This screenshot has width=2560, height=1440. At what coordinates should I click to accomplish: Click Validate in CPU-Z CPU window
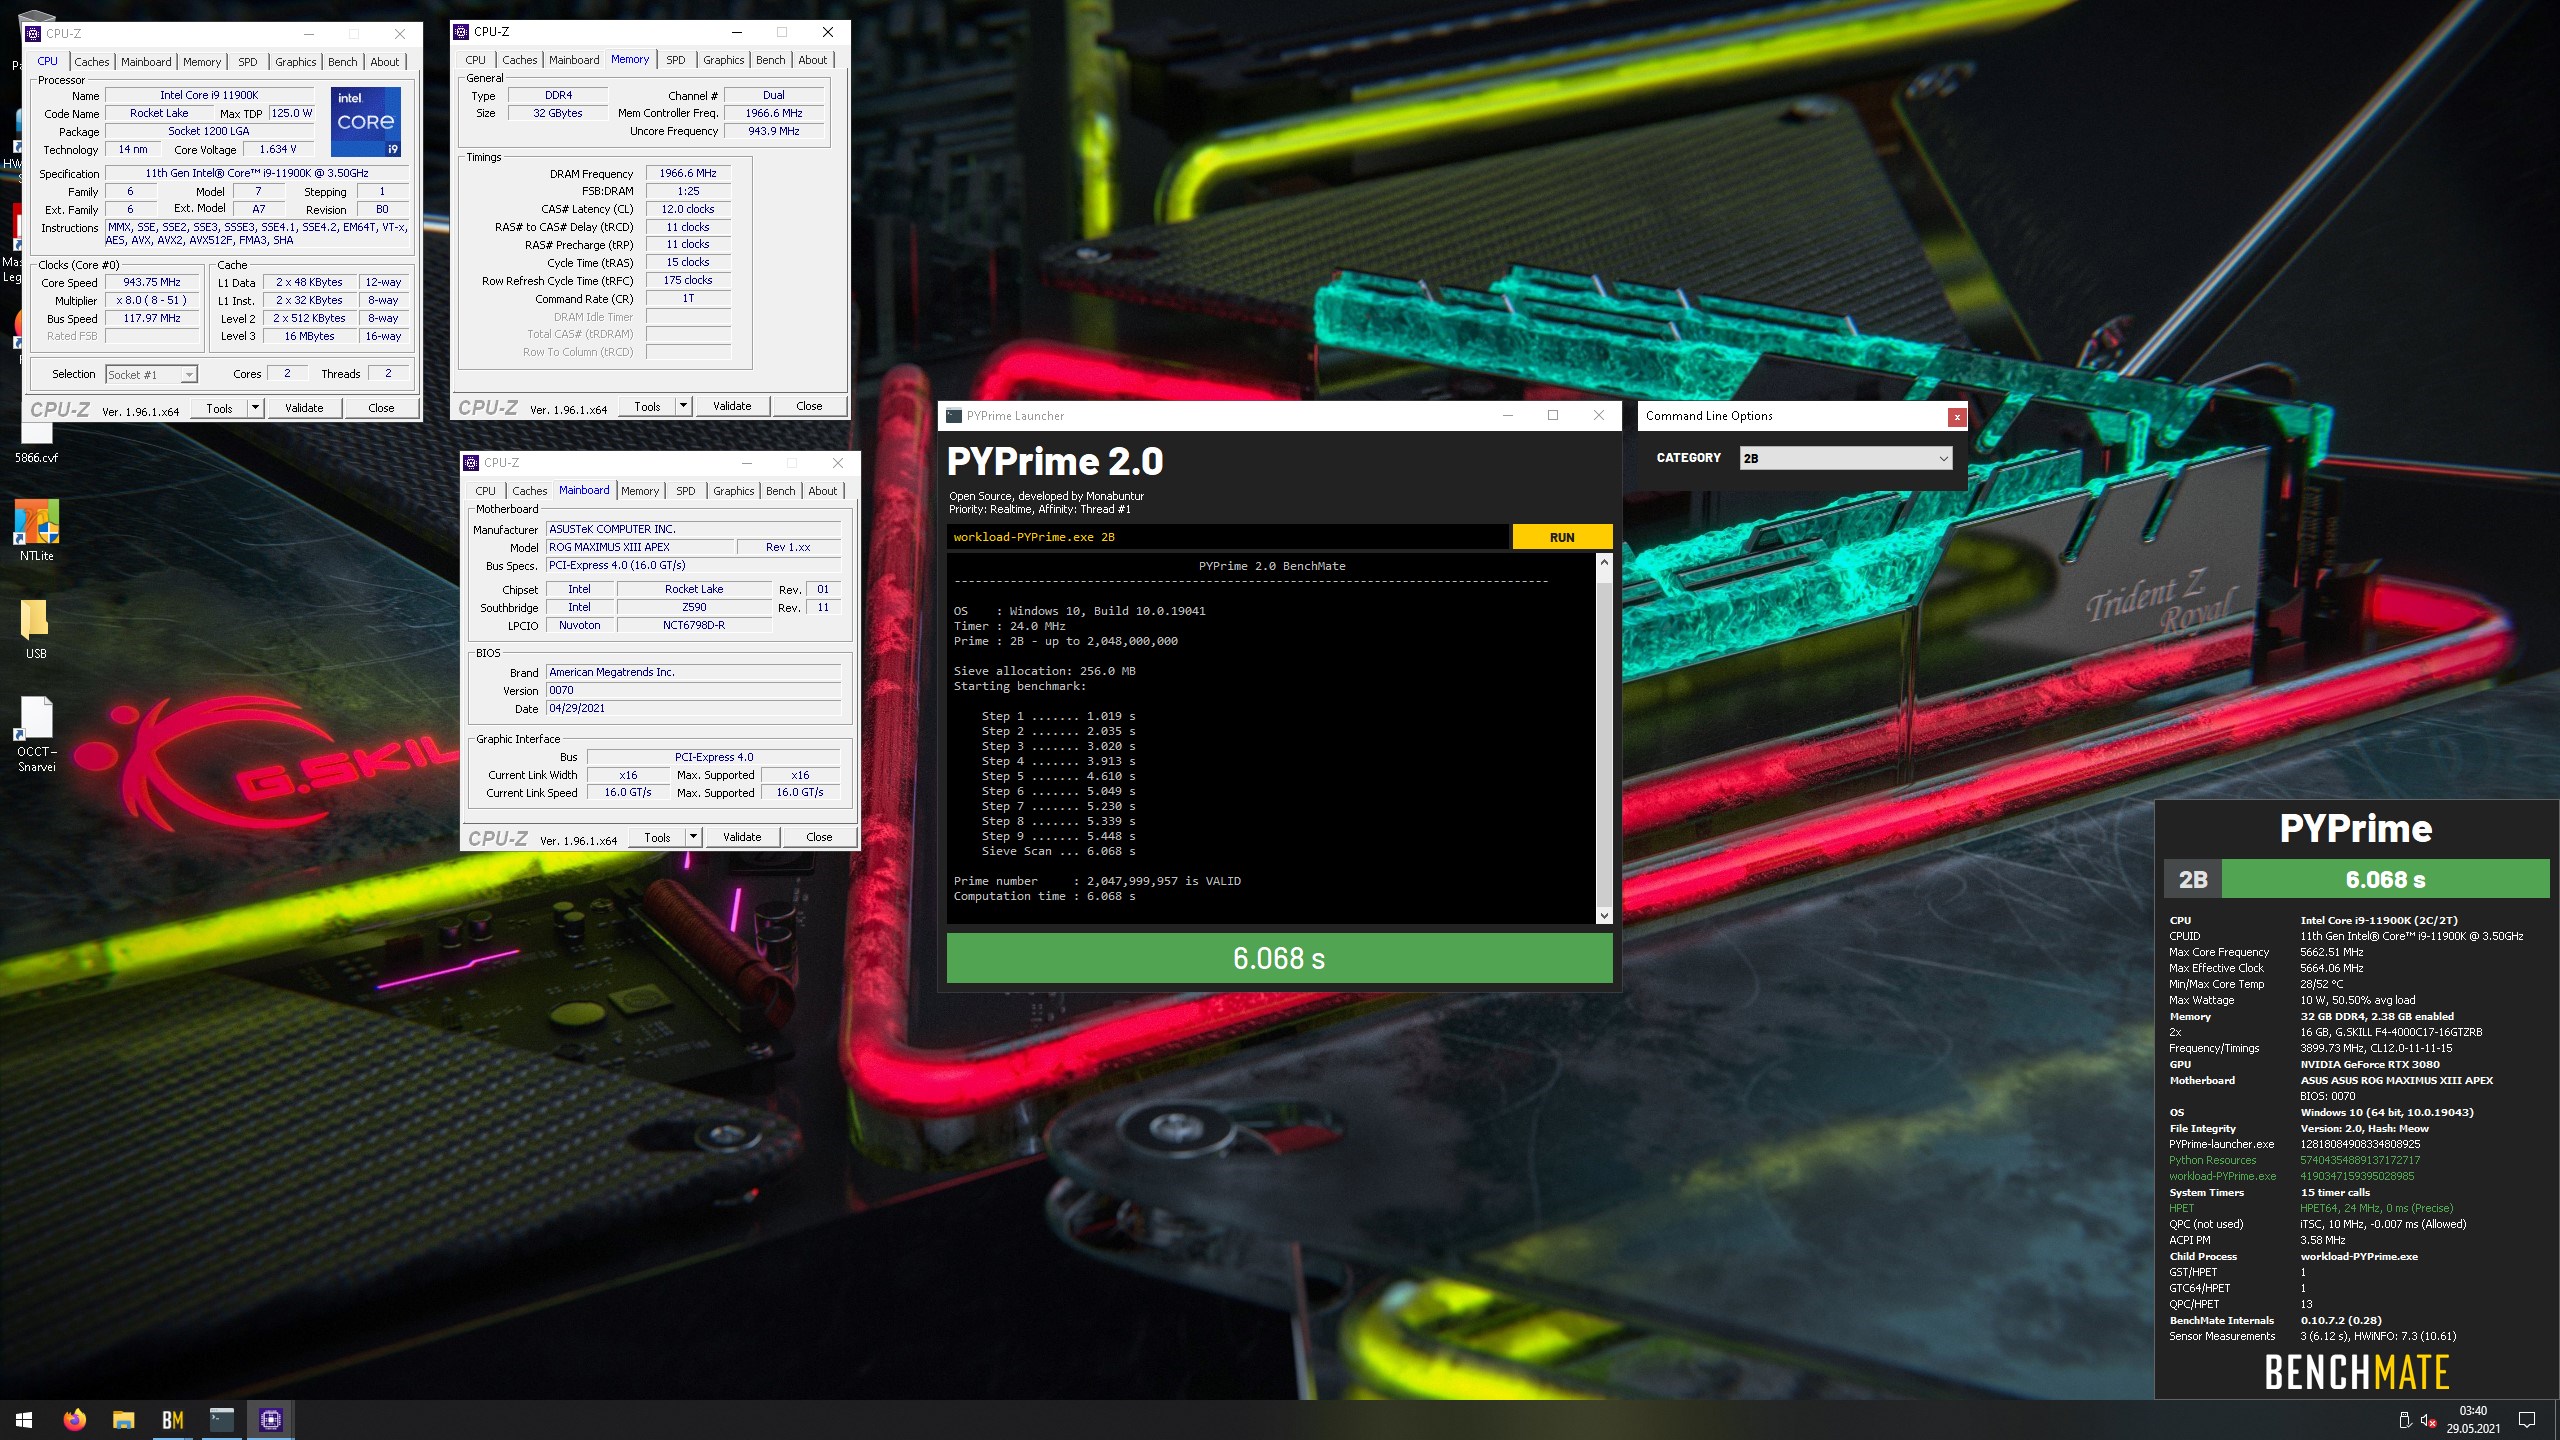304,408
